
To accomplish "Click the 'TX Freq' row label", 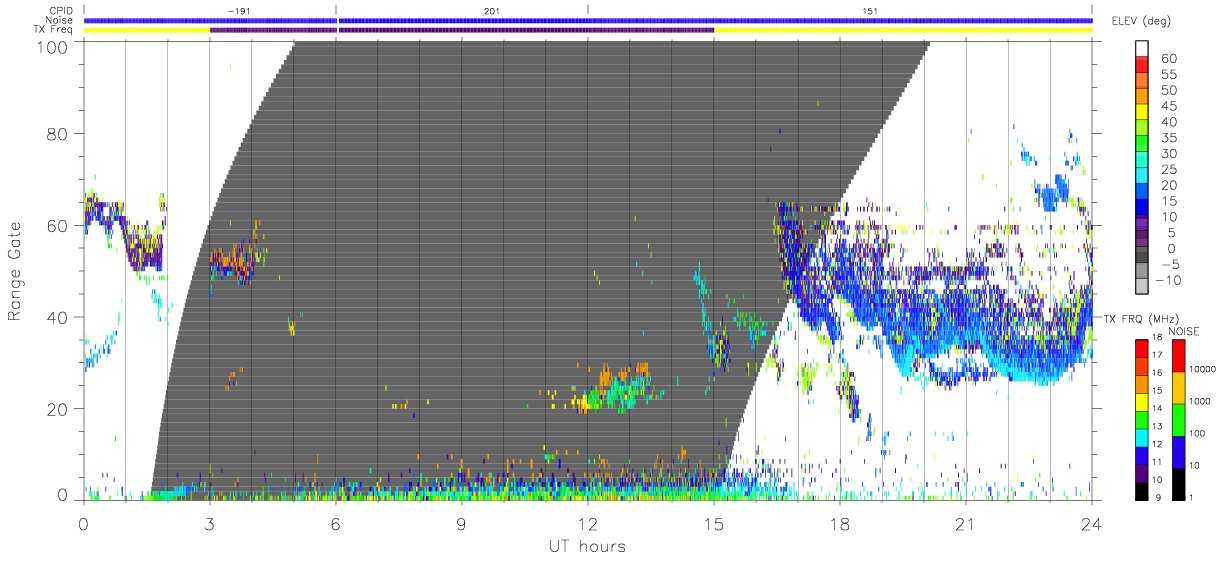I will click(55, 30).
